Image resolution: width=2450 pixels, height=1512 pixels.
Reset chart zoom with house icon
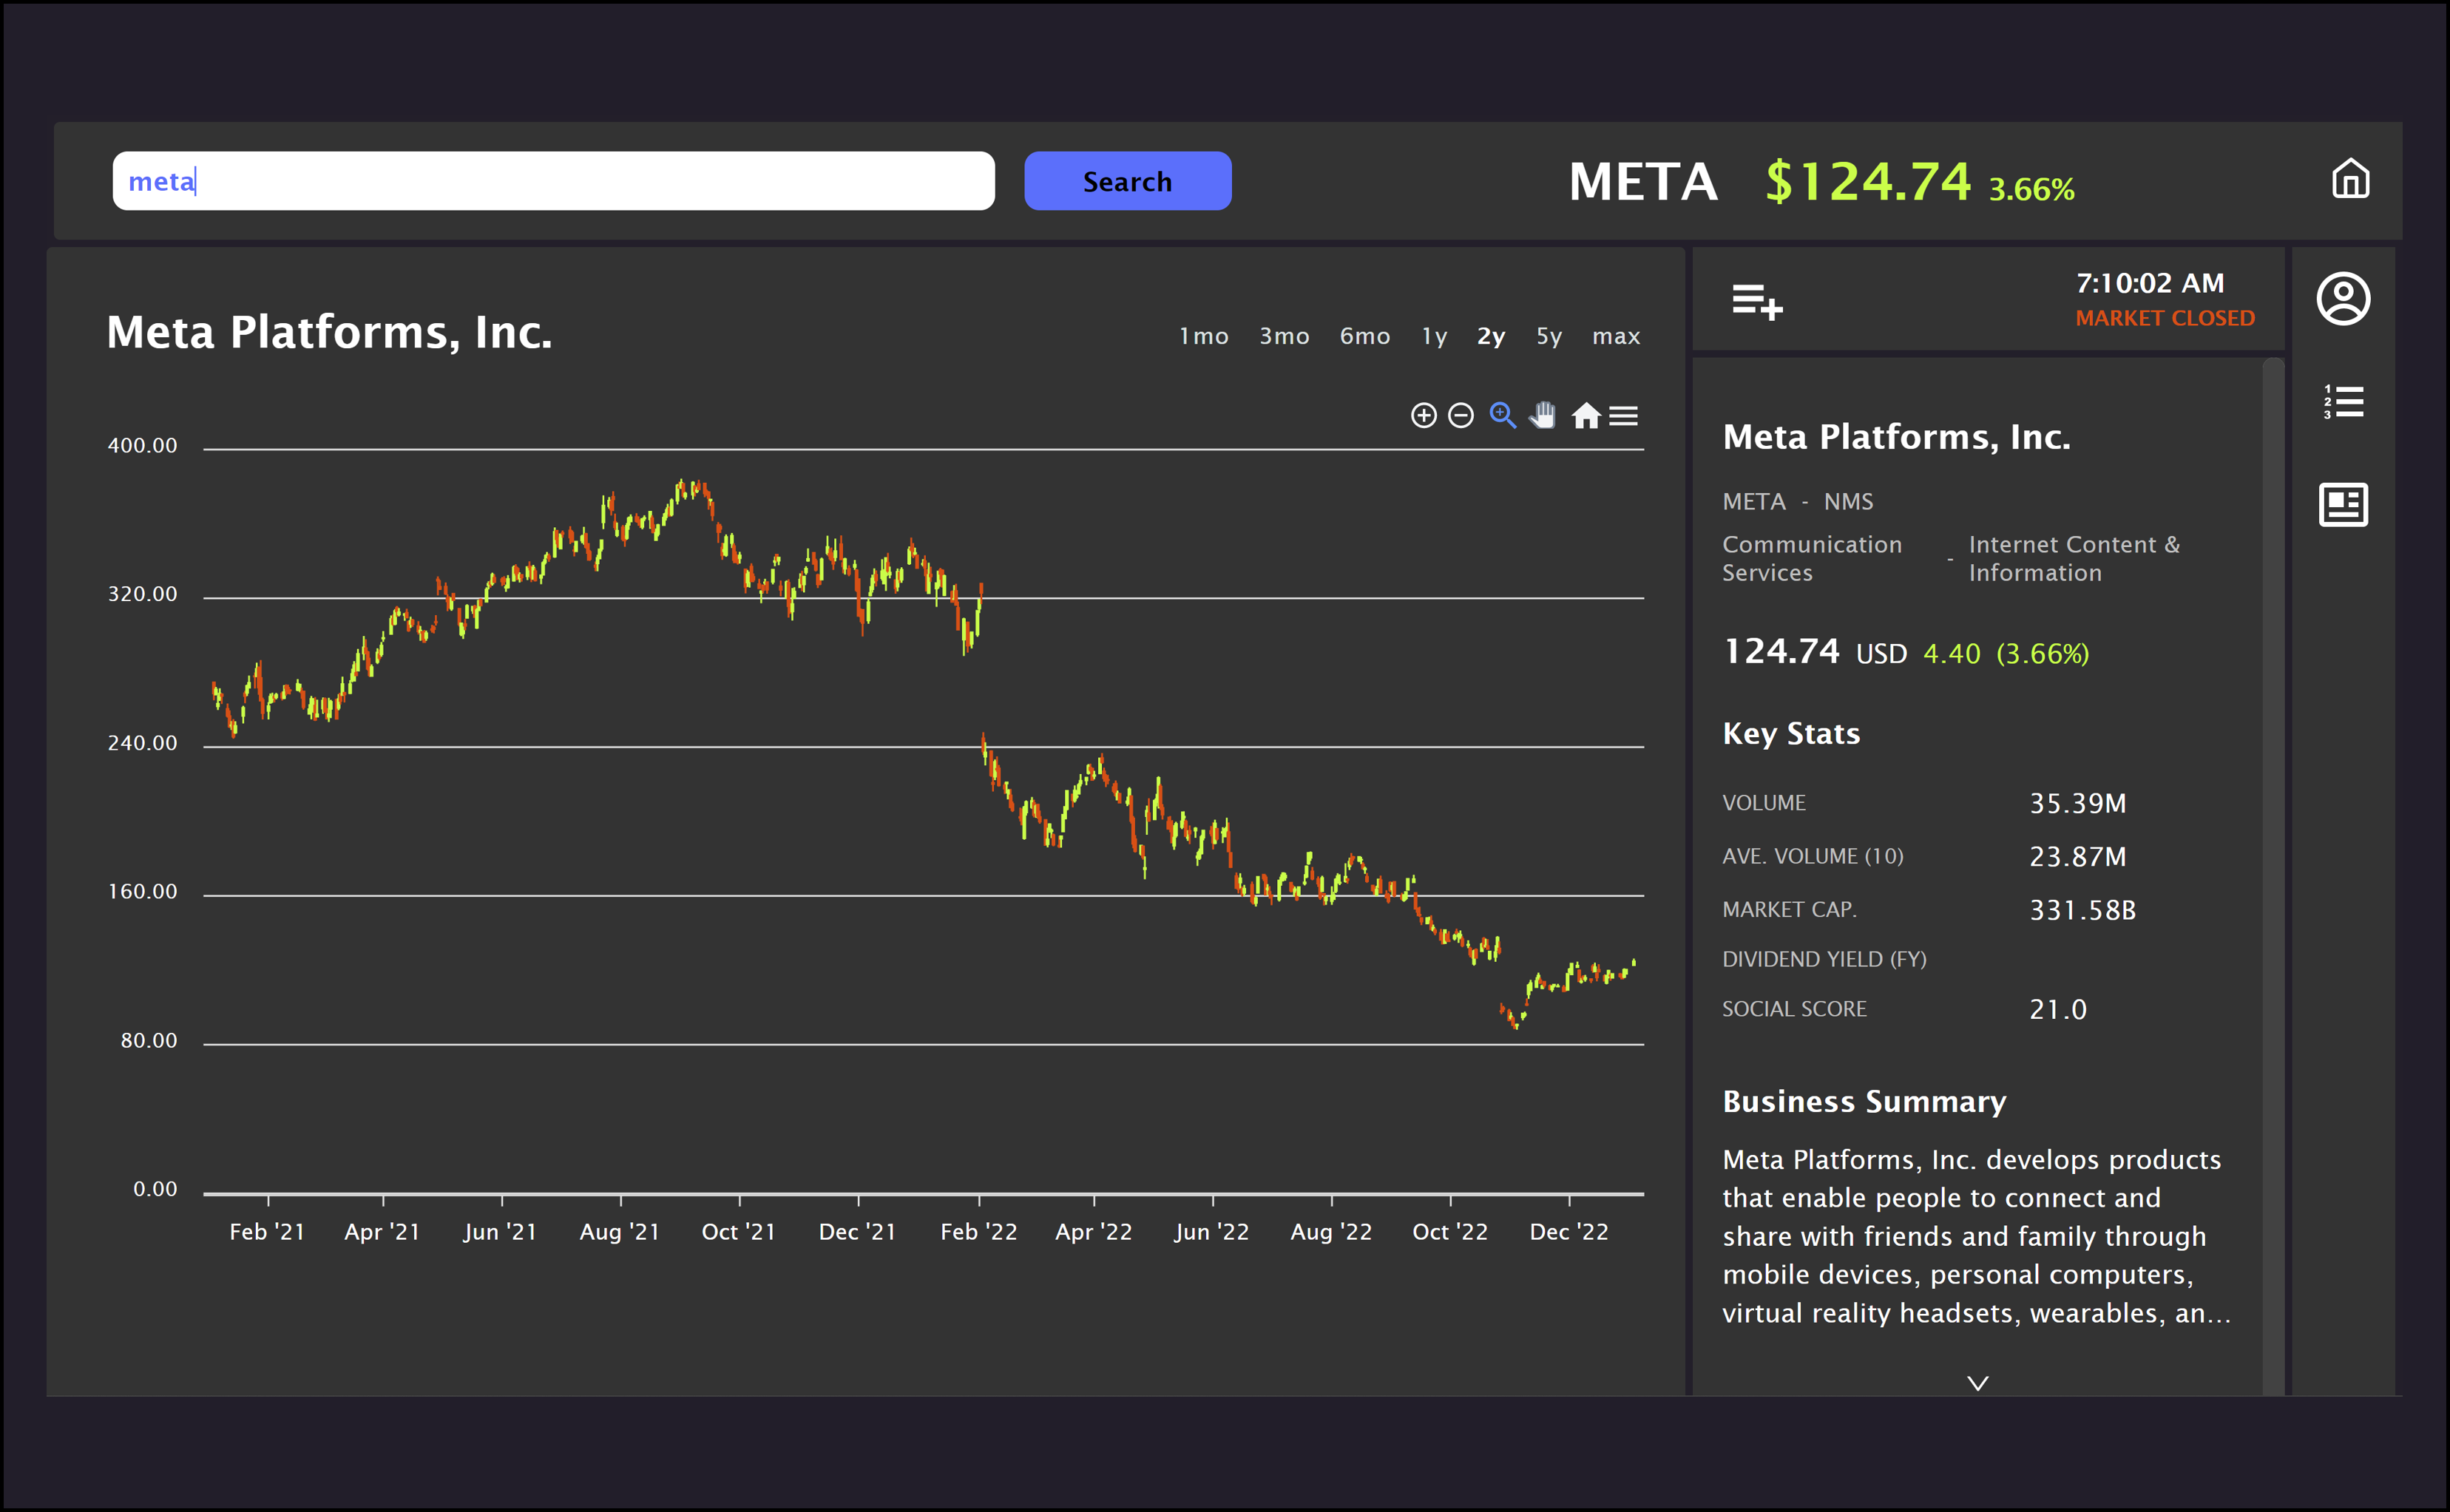click(x=1586, y=415)
